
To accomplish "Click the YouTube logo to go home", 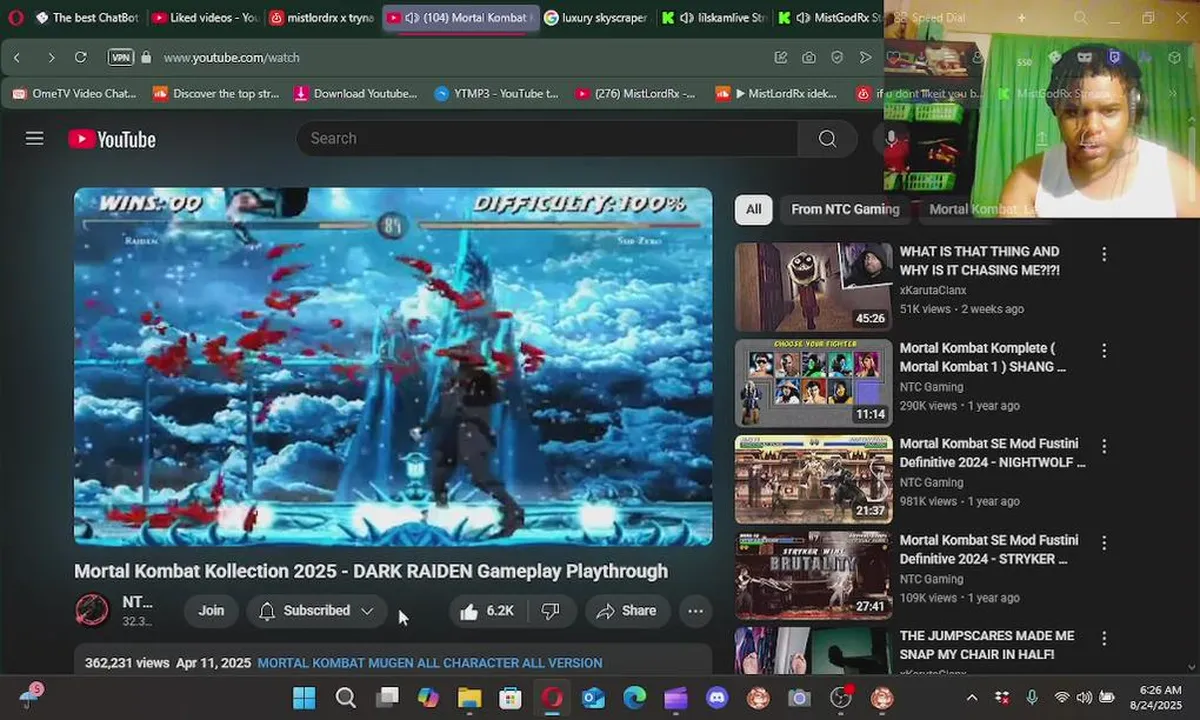I will point(112,139).
